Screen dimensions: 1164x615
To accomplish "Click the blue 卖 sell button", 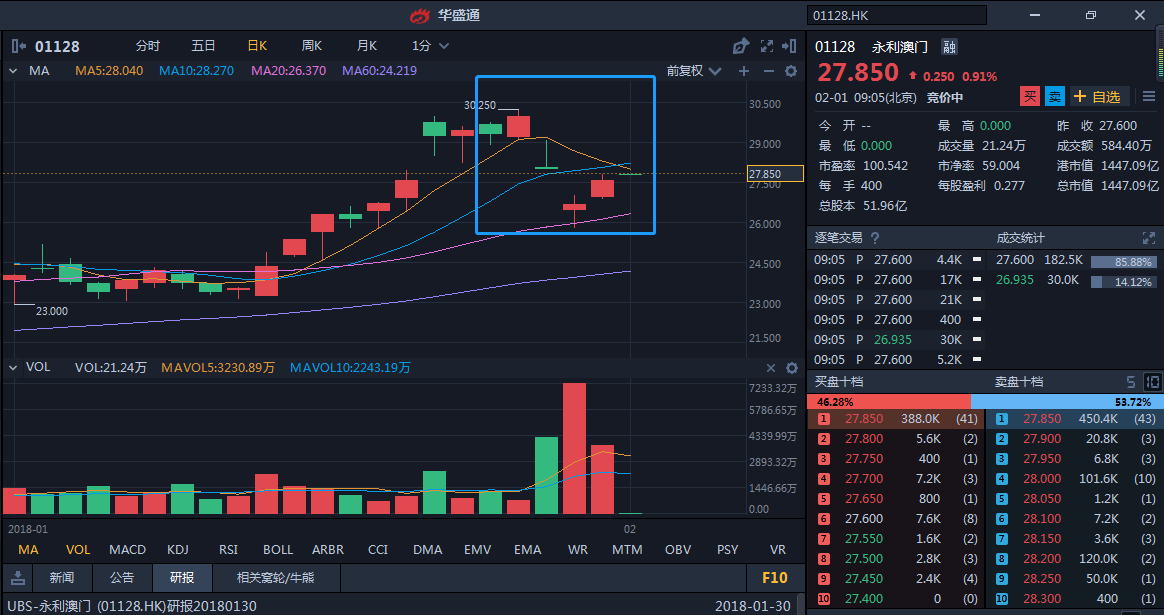I will [x=1055, y=97].
